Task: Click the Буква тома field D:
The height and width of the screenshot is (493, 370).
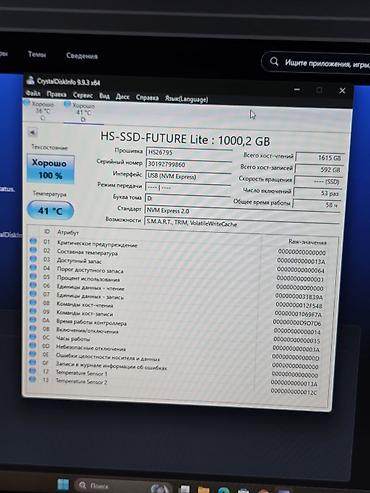Action: (x=188, y=199)
